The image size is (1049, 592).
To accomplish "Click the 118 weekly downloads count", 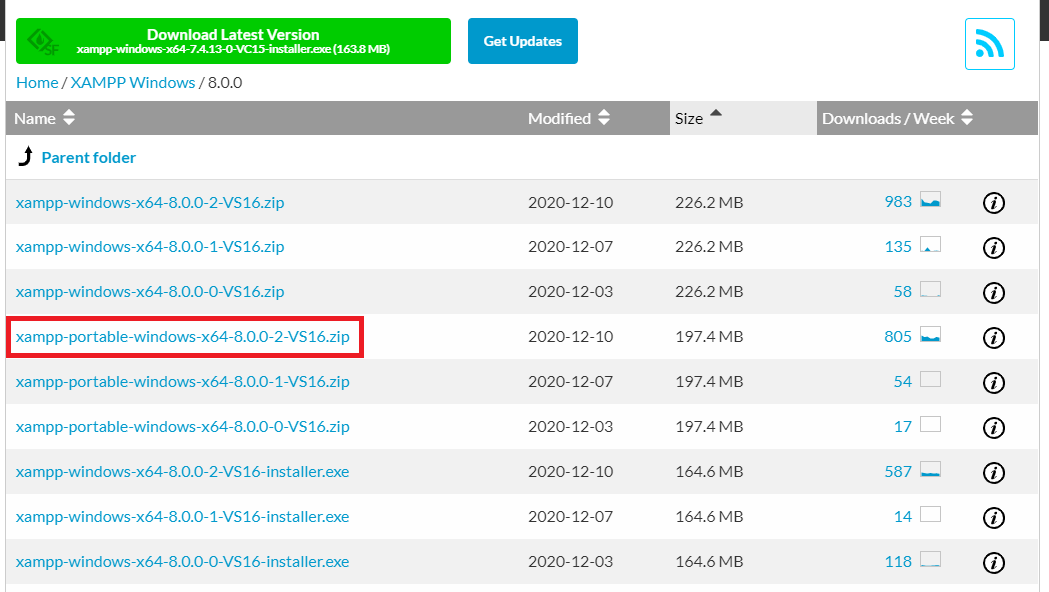I will [x=898, y=561].
